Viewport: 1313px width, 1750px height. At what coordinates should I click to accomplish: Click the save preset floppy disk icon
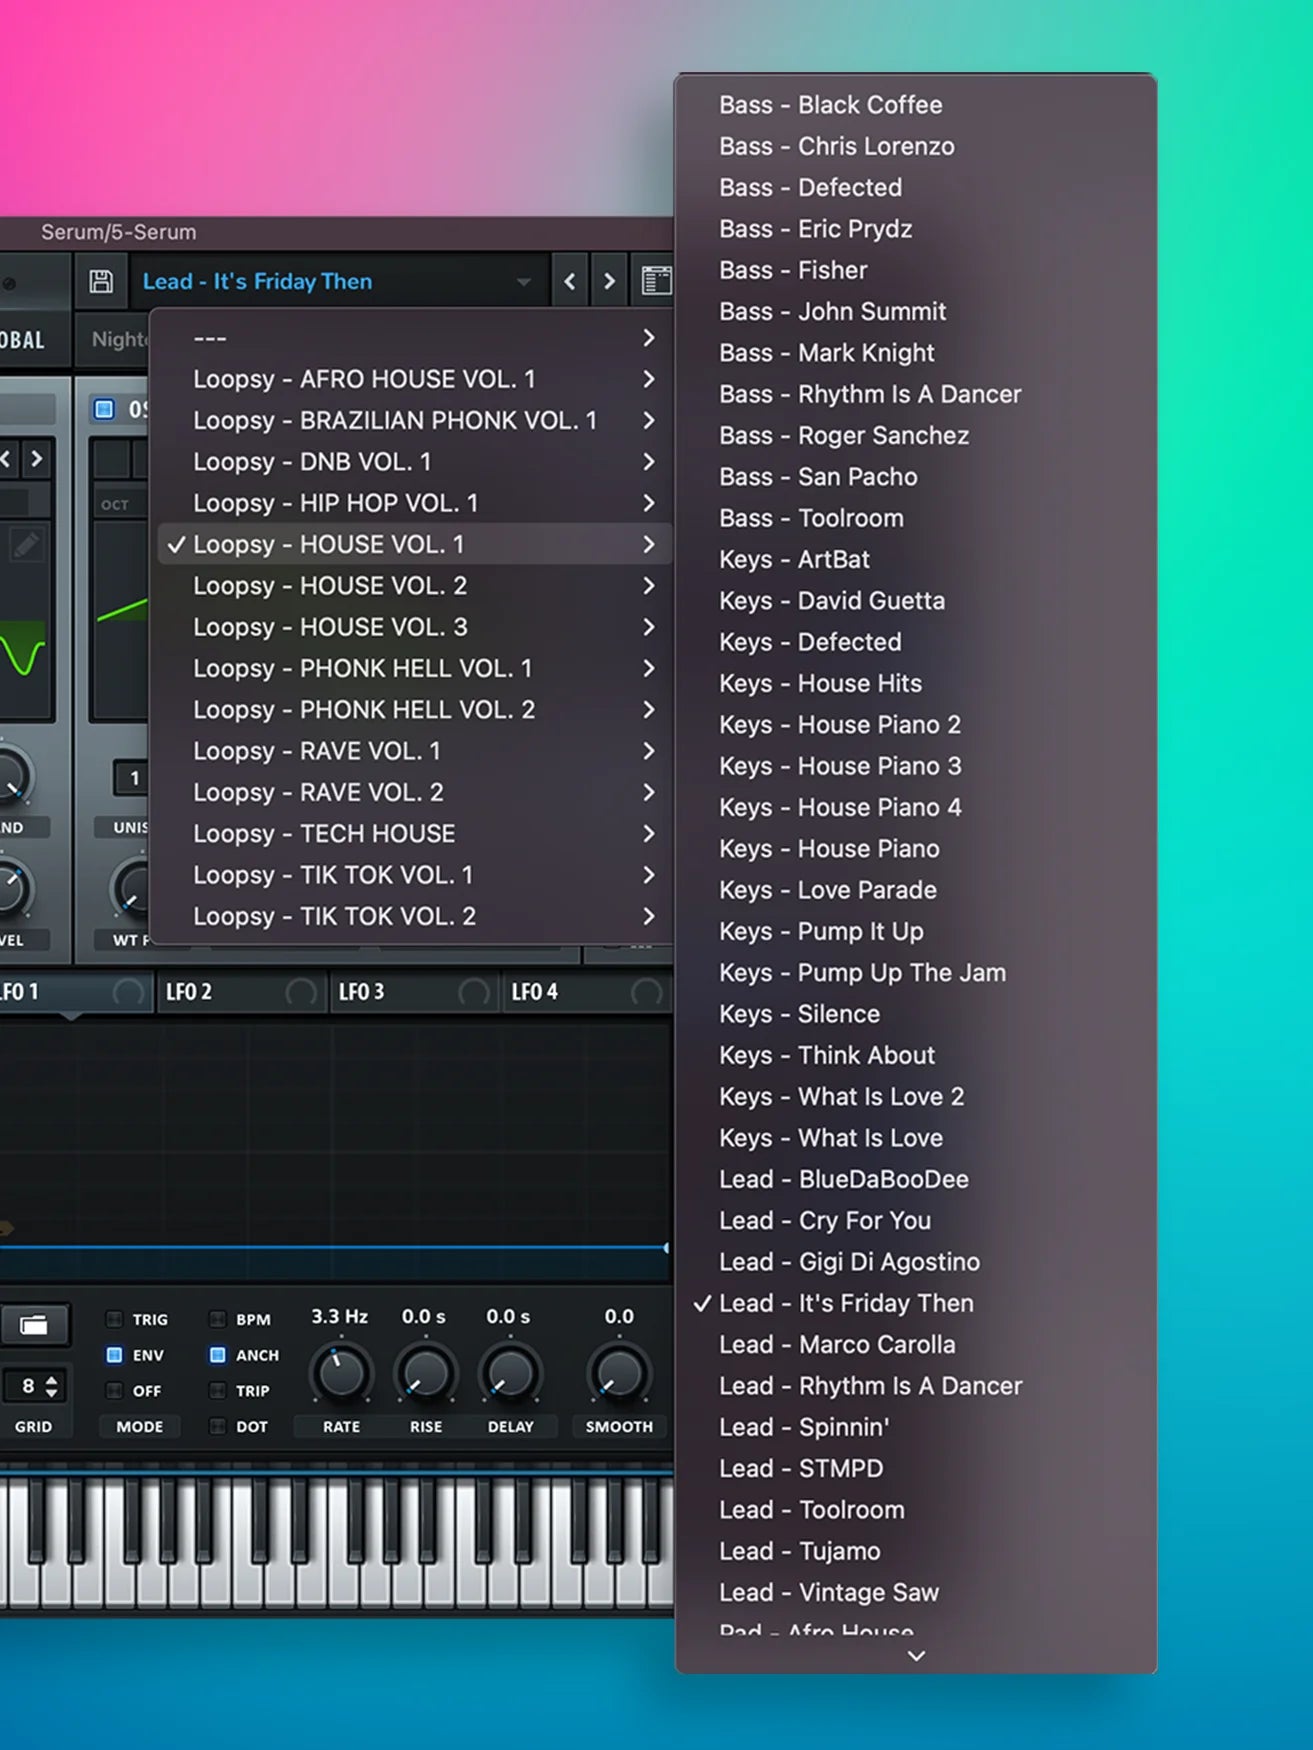tap(101, 281)
